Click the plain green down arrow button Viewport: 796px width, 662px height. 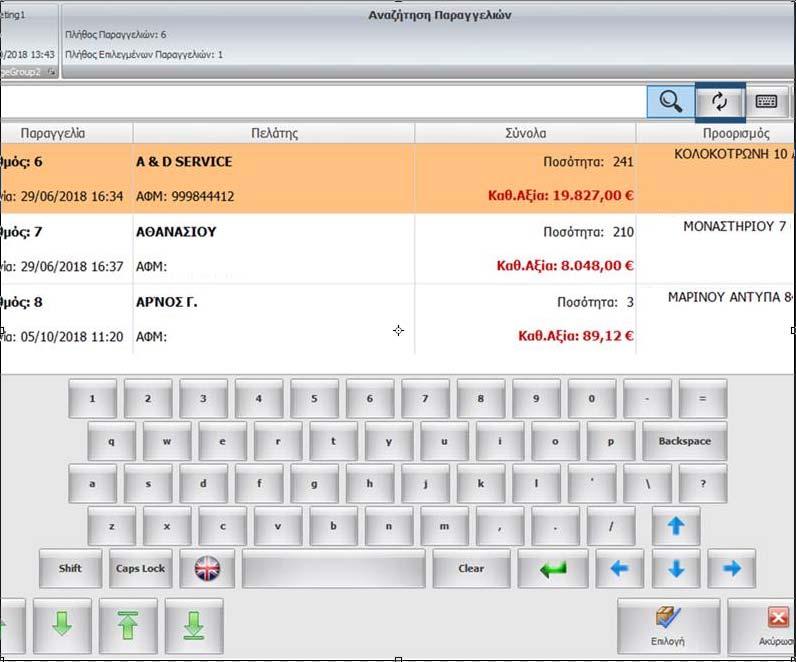(62, 625)
